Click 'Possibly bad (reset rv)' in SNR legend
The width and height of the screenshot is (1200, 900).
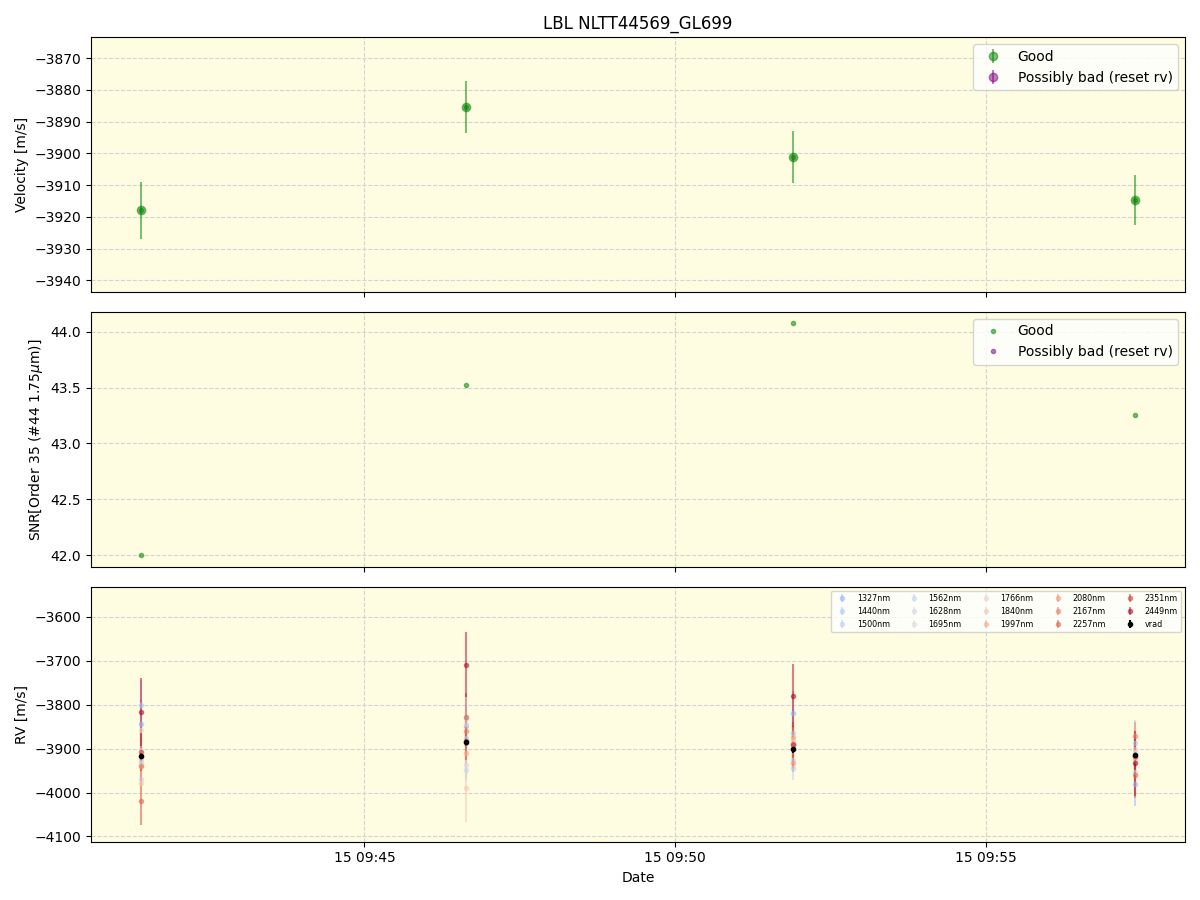(1095, 351)
